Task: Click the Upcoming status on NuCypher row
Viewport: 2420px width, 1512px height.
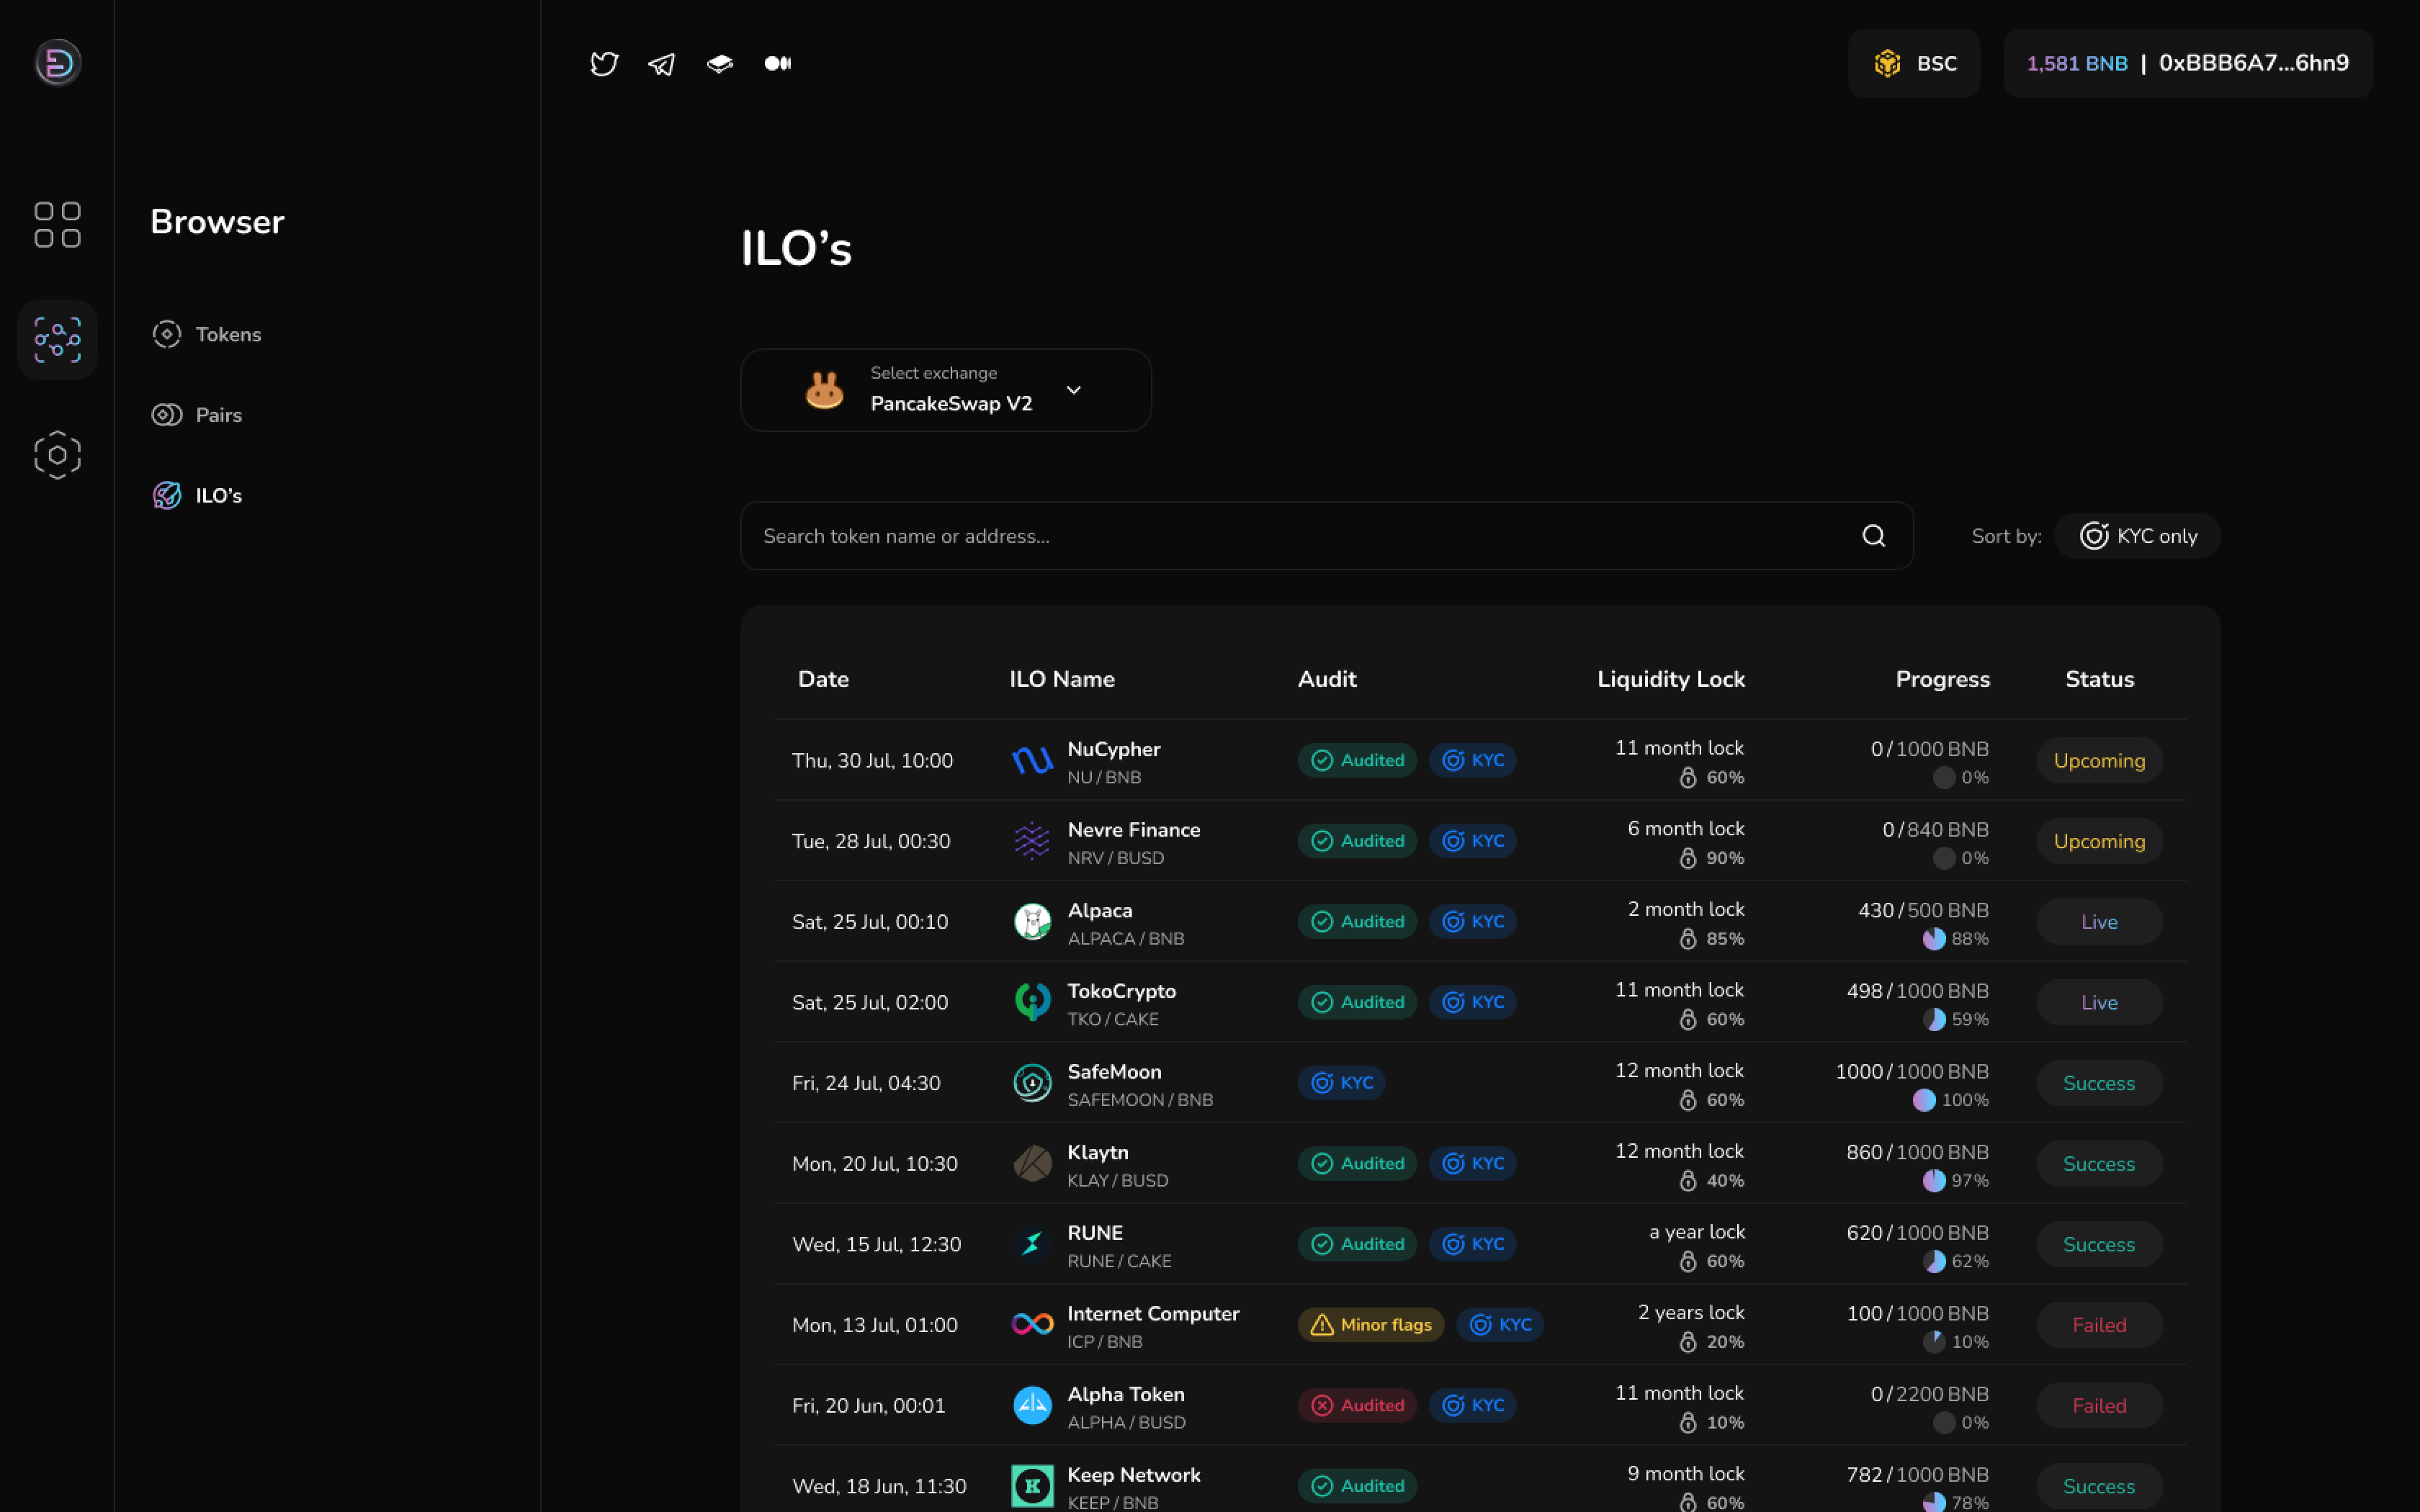Action: coord(2099,761)
